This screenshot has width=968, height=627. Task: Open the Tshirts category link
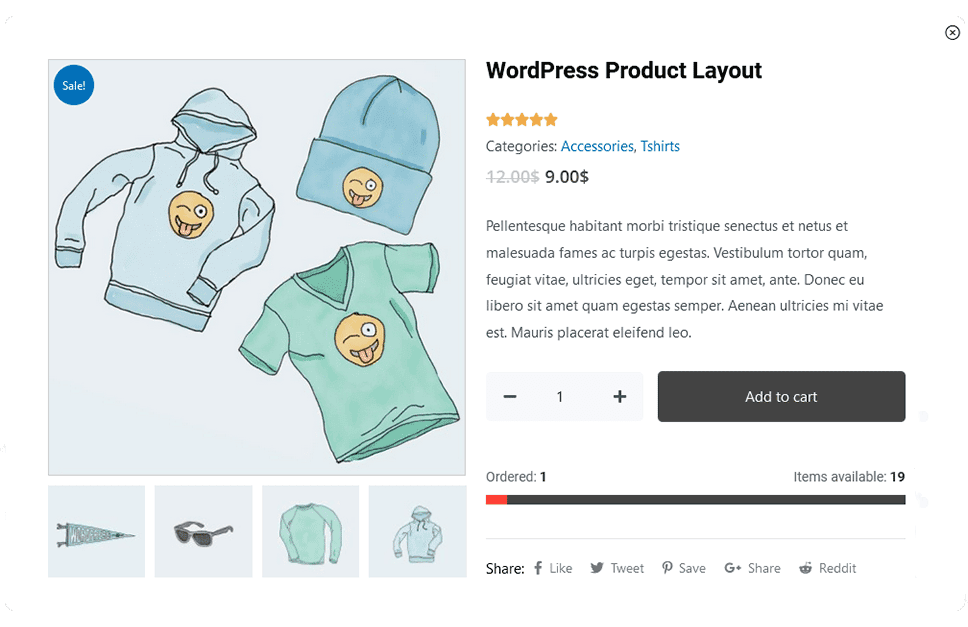[x=660, y=146]
